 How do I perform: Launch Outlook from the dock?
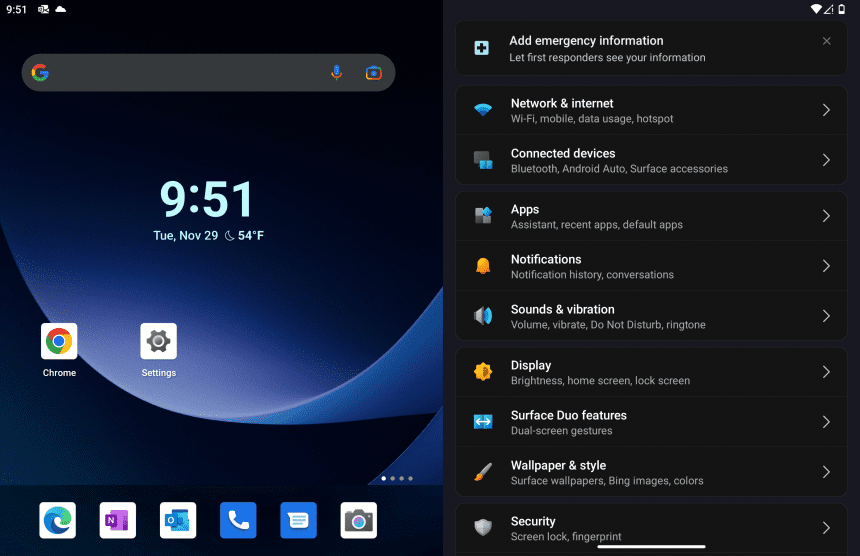point(178,520)
